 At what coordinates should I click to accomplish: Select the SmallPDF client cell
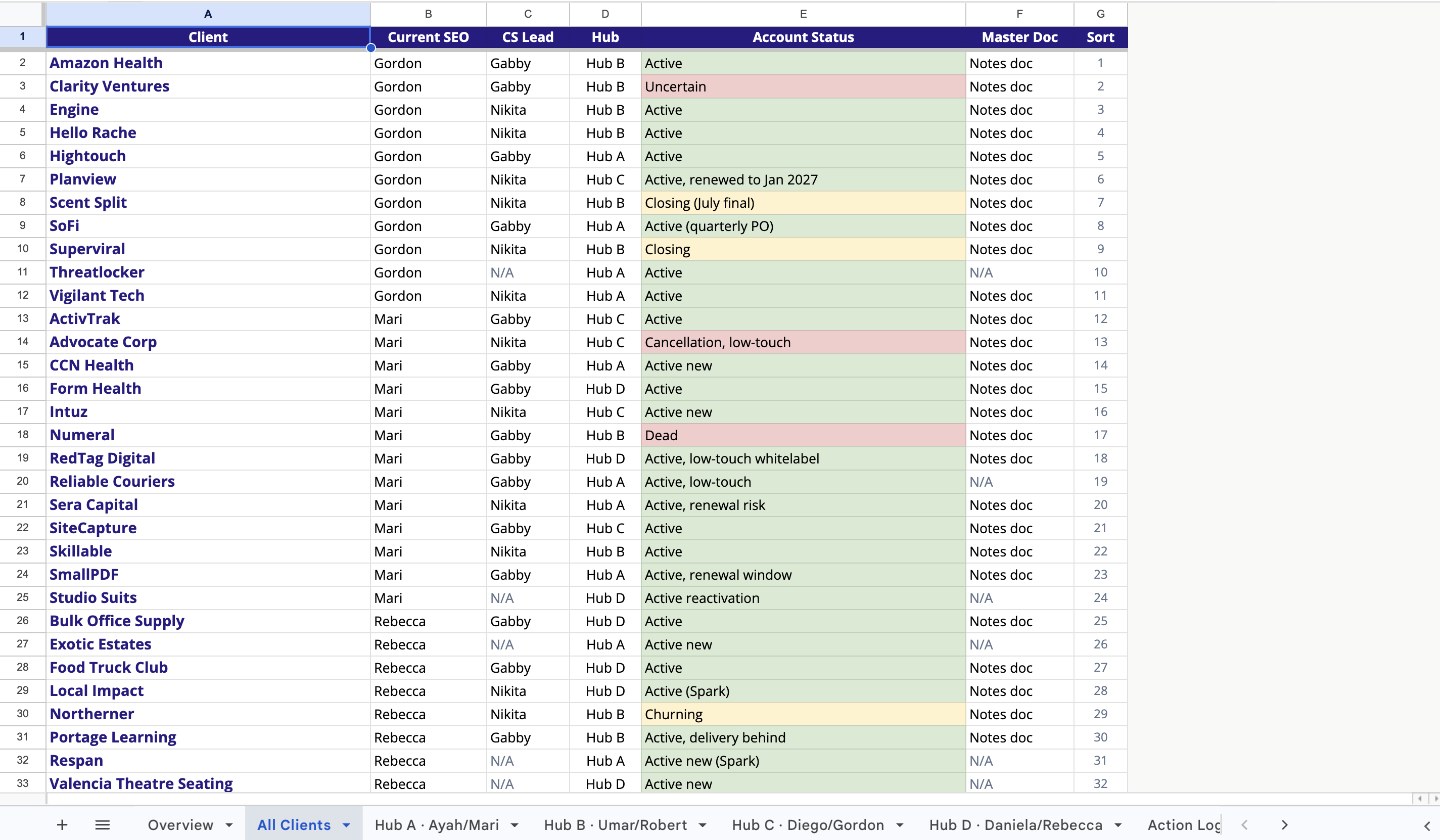tap(208, 575)
